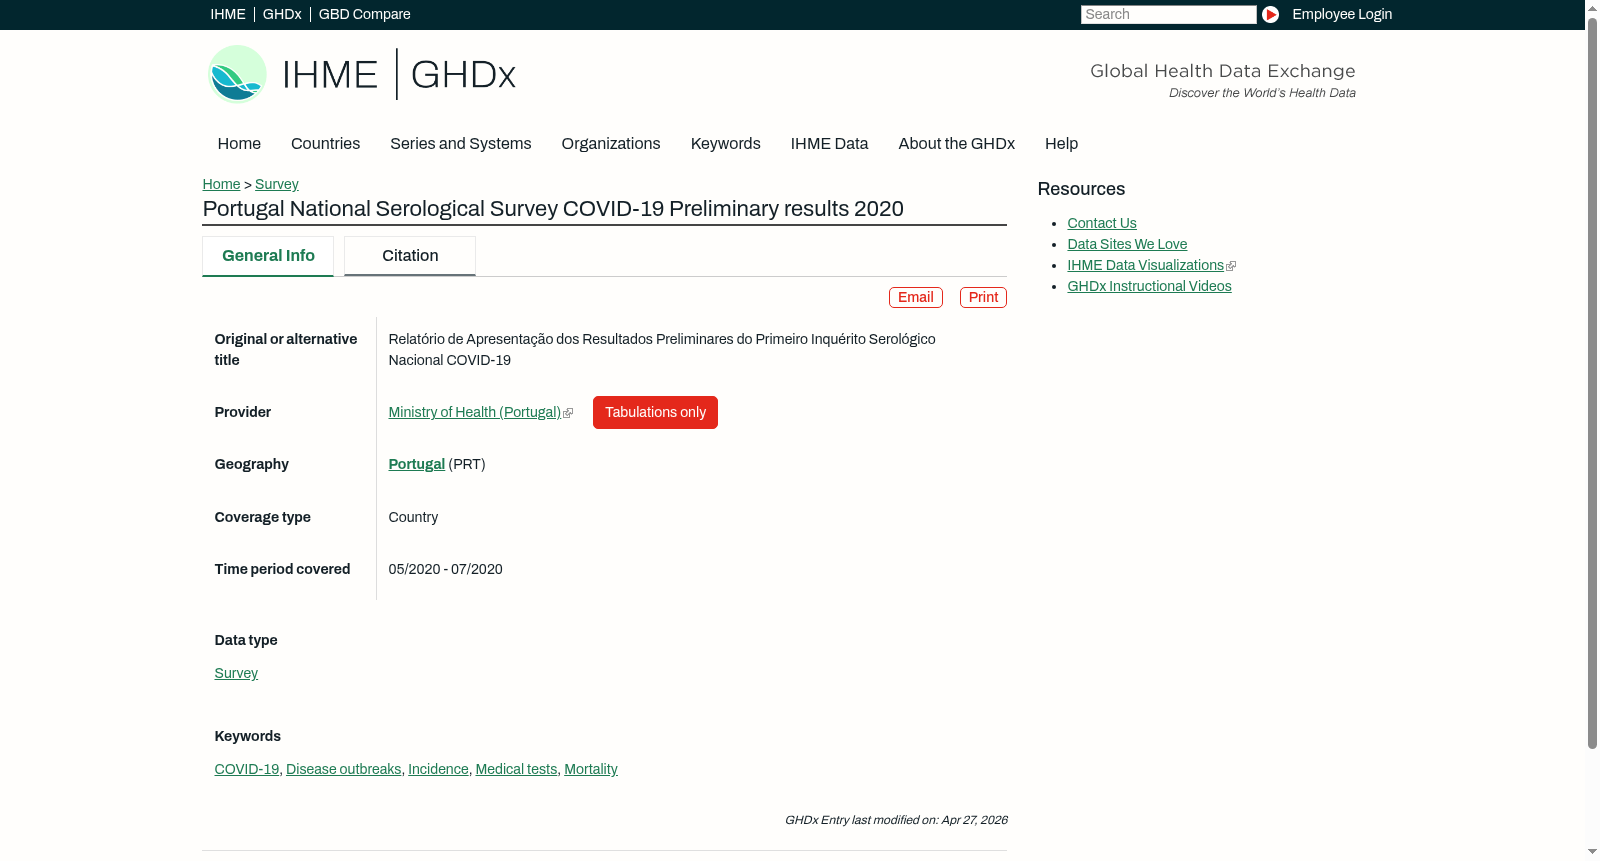1600x861 pixels.
Task: Click the GHDx logo text
Action: (x=463, y=75)
